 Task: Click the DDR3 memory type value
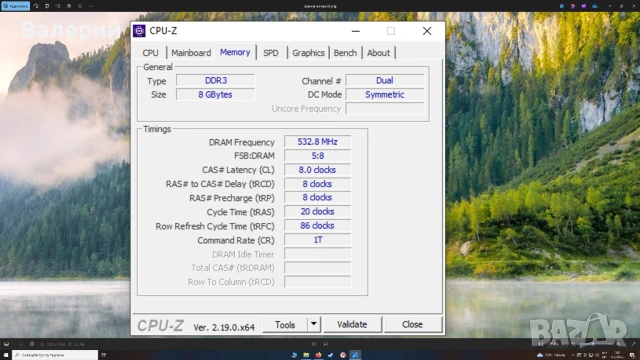[216, 80]
